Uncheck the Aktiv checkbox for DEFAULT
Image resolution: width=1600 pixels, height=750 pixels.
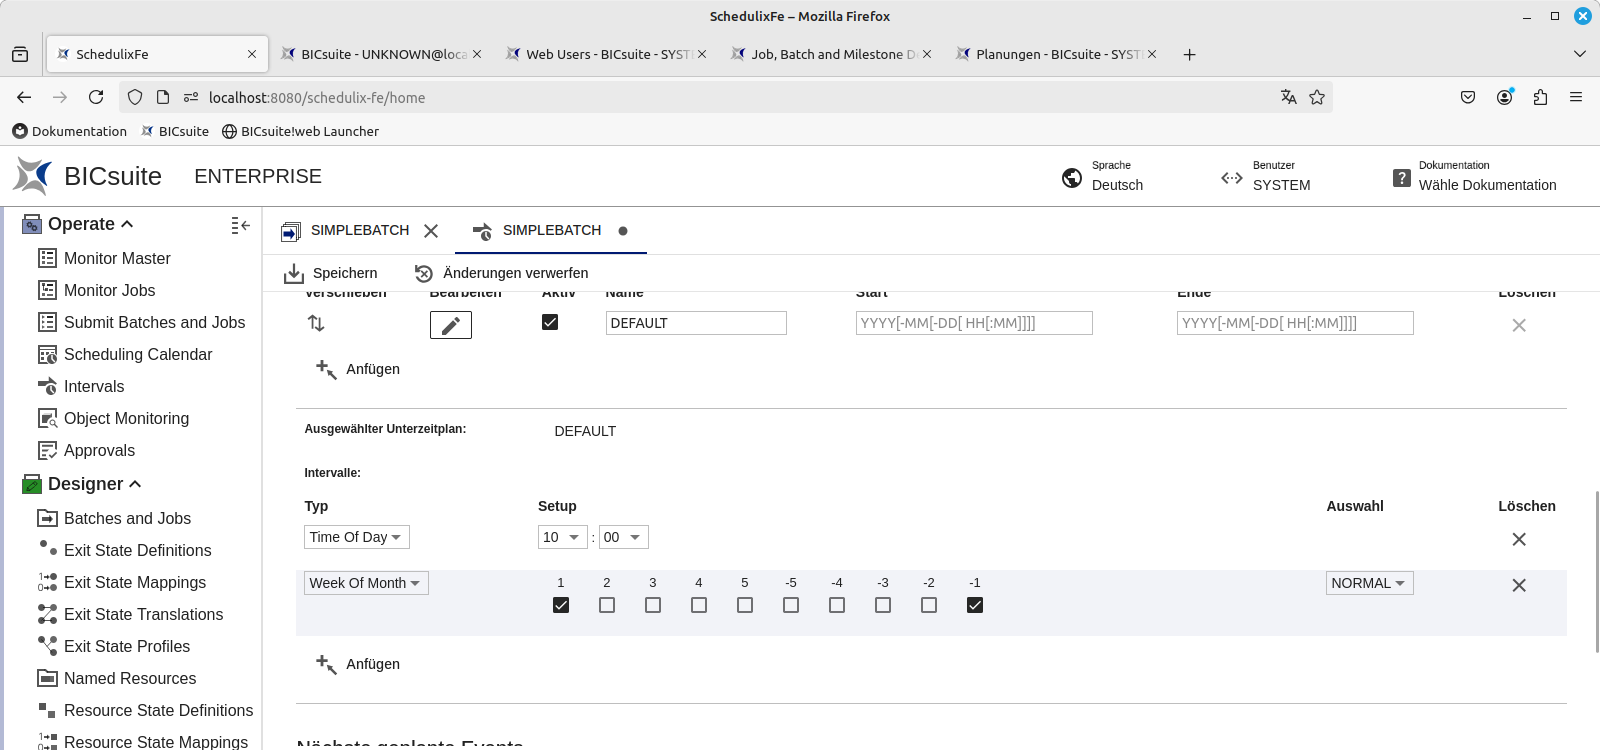click(x=550, y=322)
